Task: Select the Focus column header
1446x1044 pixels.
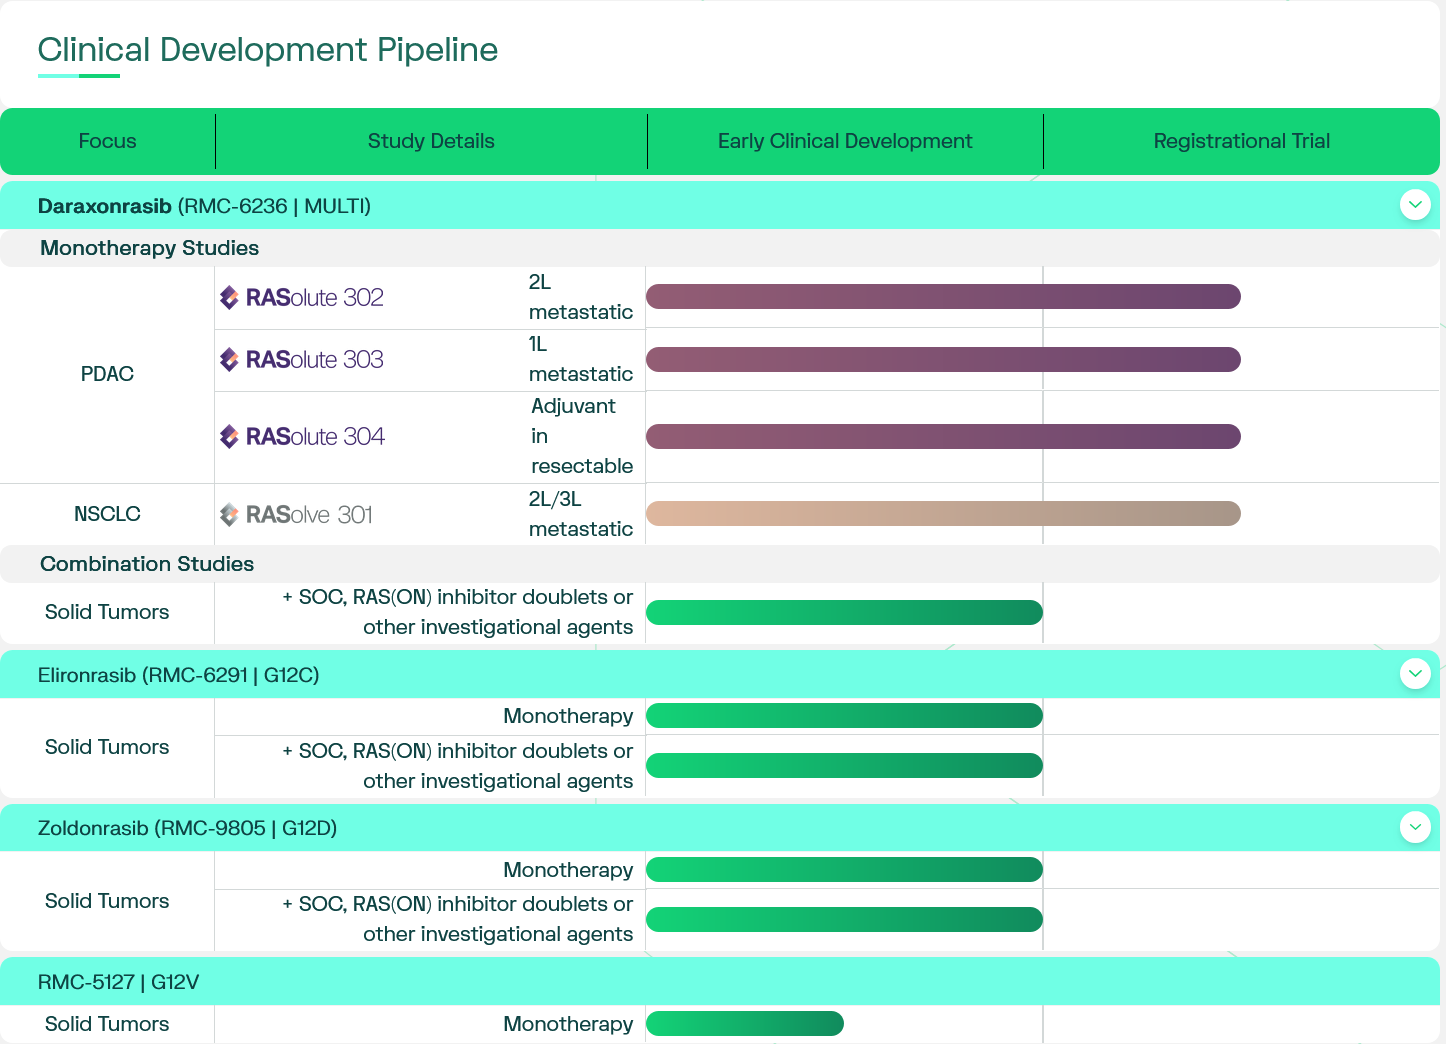Action: click(107, 141)
